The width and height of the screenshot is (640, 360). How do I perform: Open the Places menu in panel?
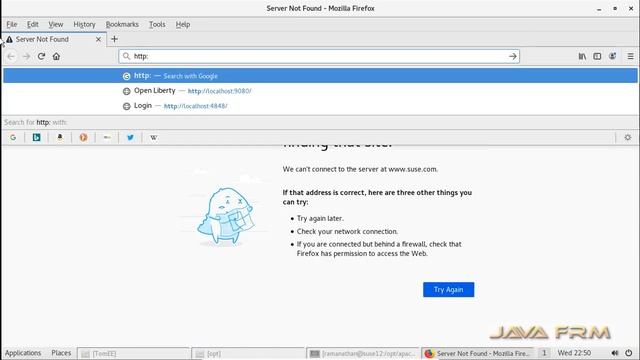click(61, 353)
